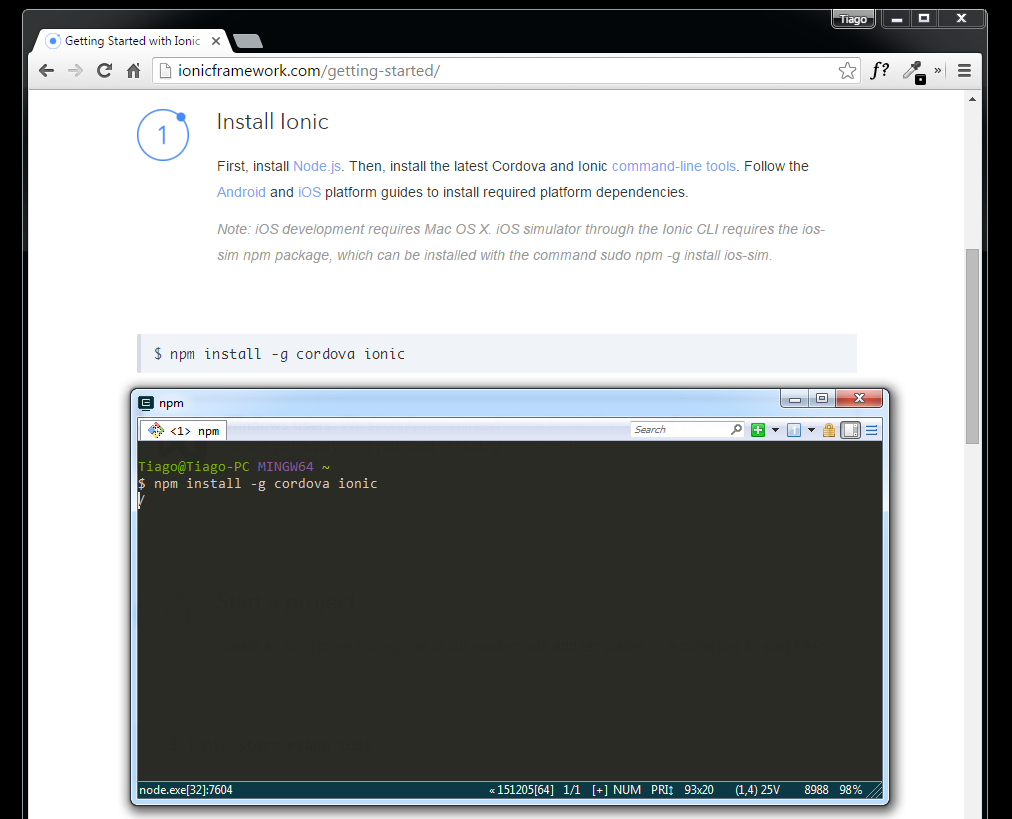The height and width of the screenshot is (819, 1012).
Task: Show hidden extensions with the chevron
Action: pos(938,70)
